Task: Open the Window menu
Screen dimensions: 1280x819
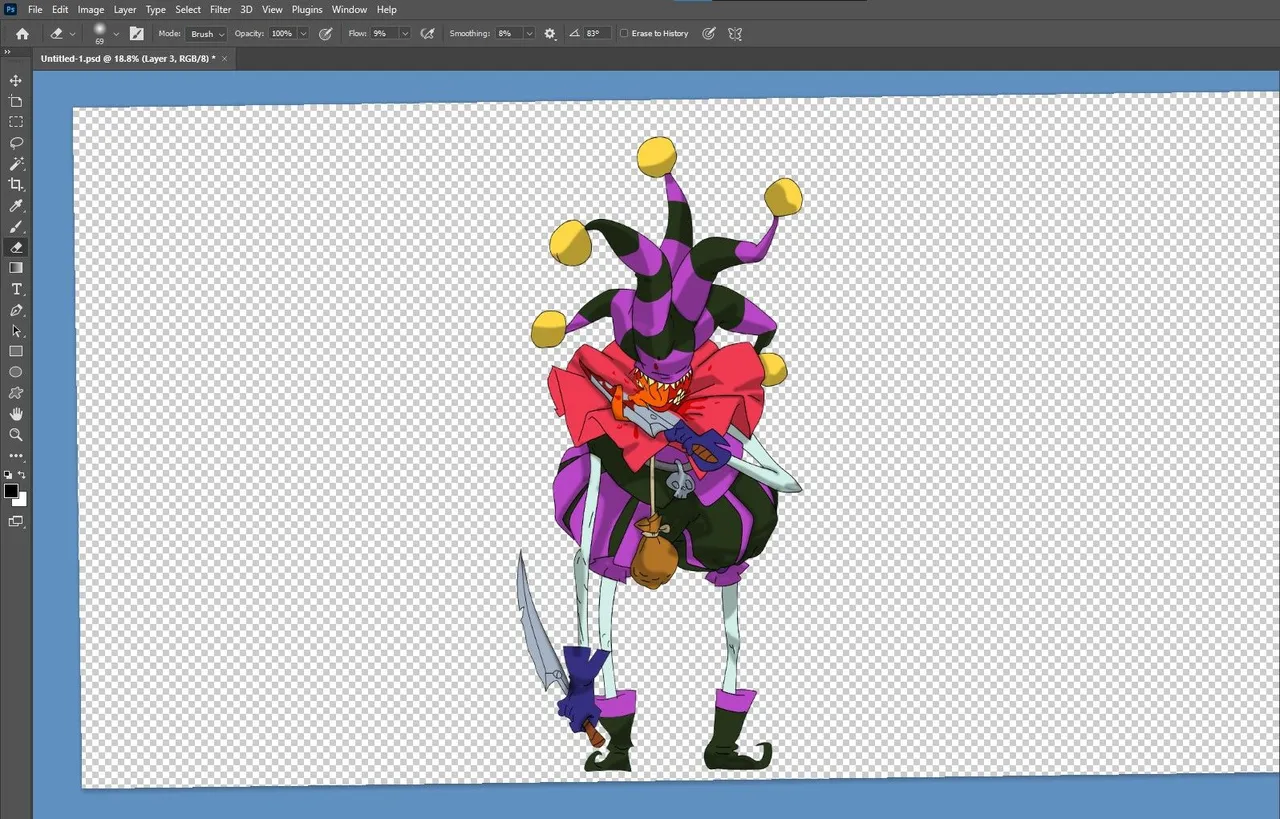Action: (349, 9)
